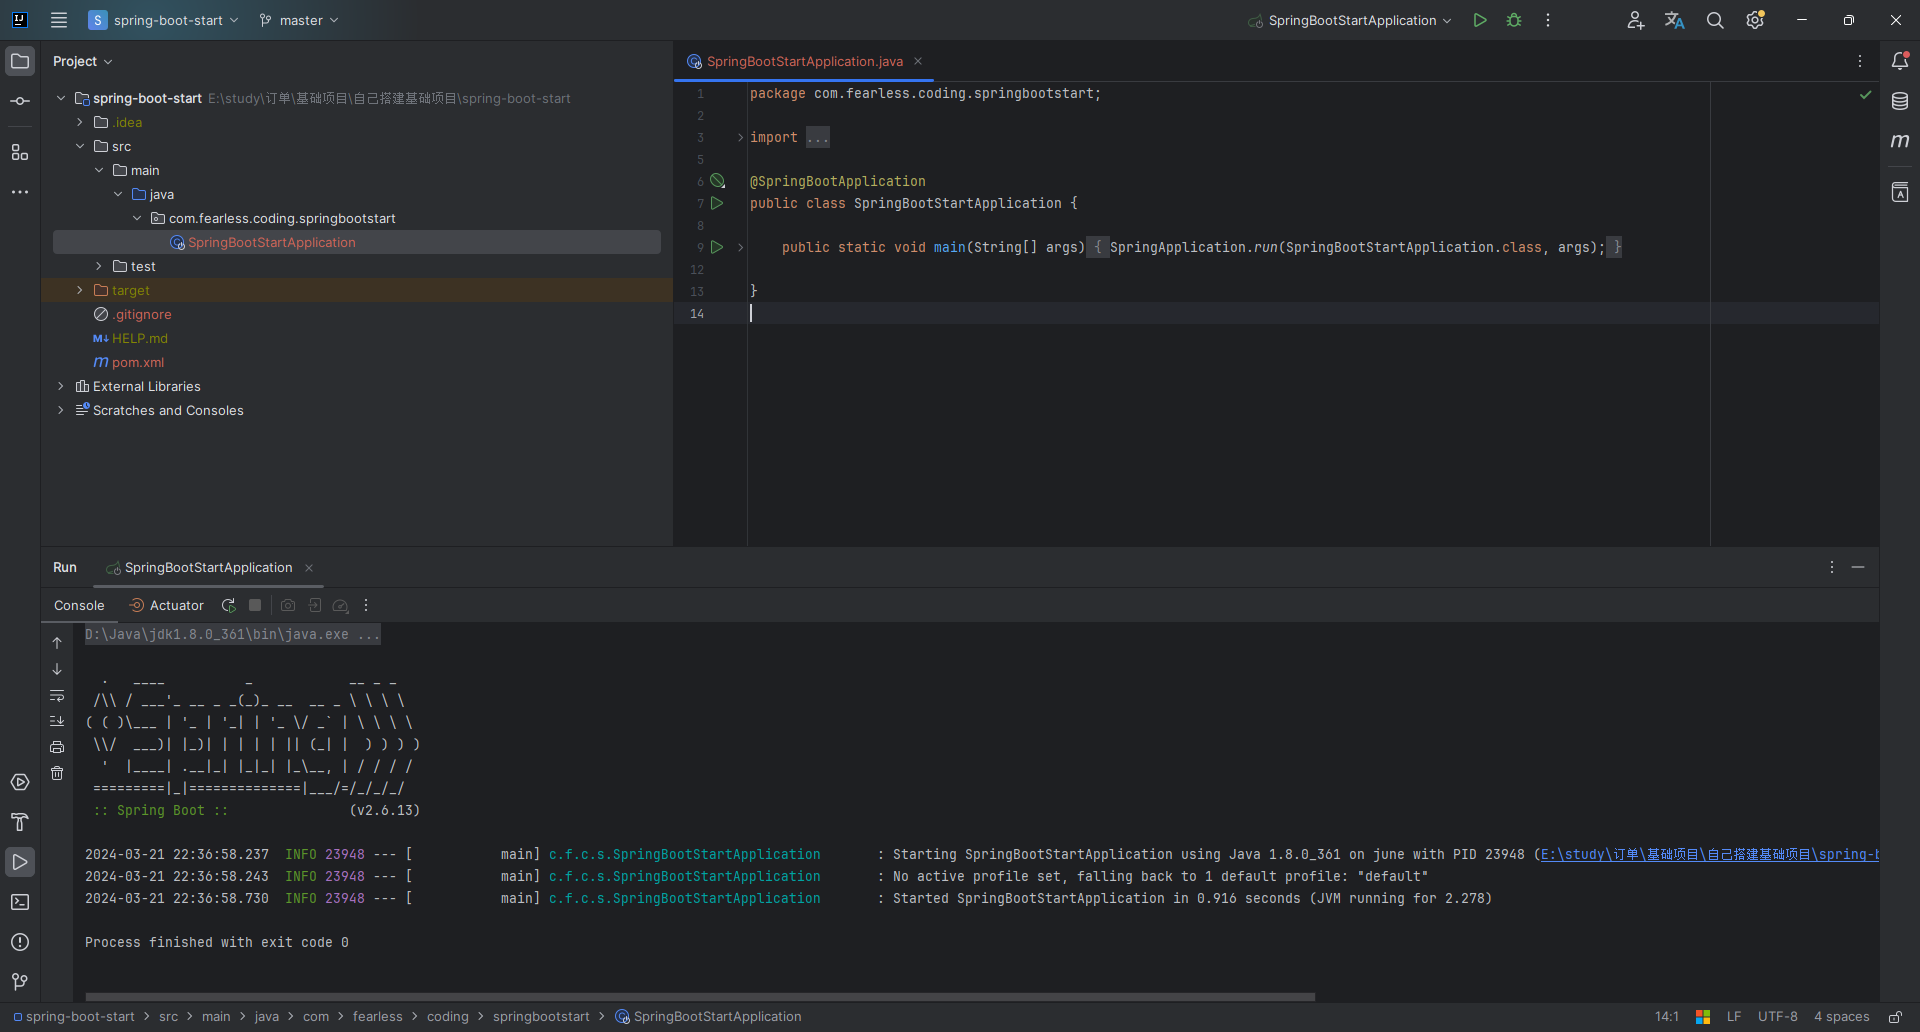Open IDE Settings gear icon
Image resolution: width=1920 pixels, height=1032 pixels.
click(1755, 20)
